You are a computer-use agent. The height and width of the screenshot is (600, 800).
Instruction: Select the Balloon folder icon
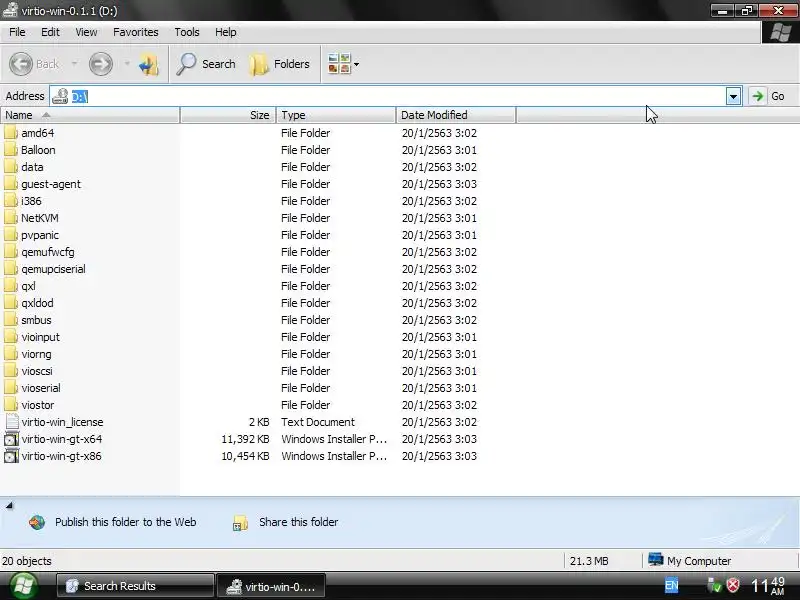coord(11,150)
